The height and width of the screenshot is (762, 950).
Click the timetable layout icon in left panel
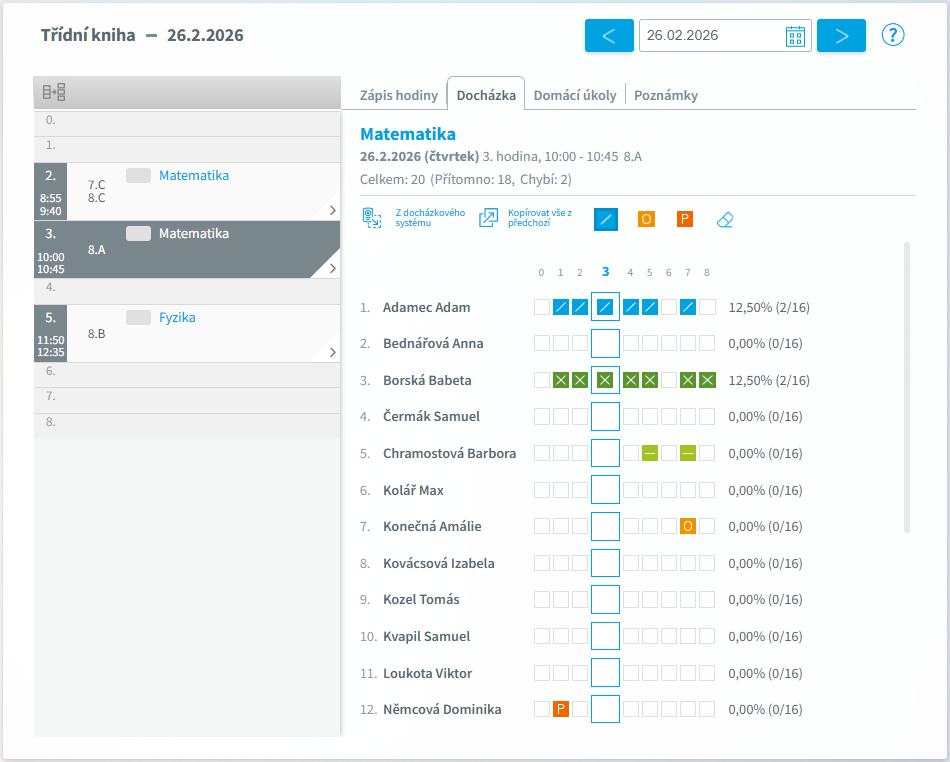pos(54,92)
